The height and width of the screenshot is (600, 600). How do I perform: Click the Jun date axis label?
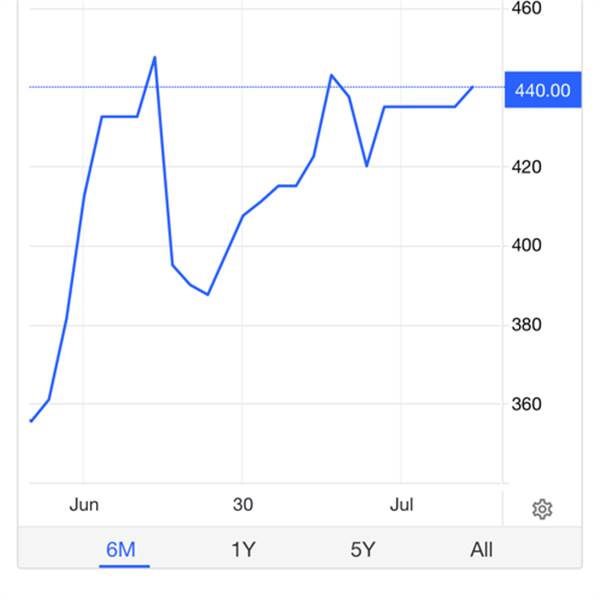[84, 505]
